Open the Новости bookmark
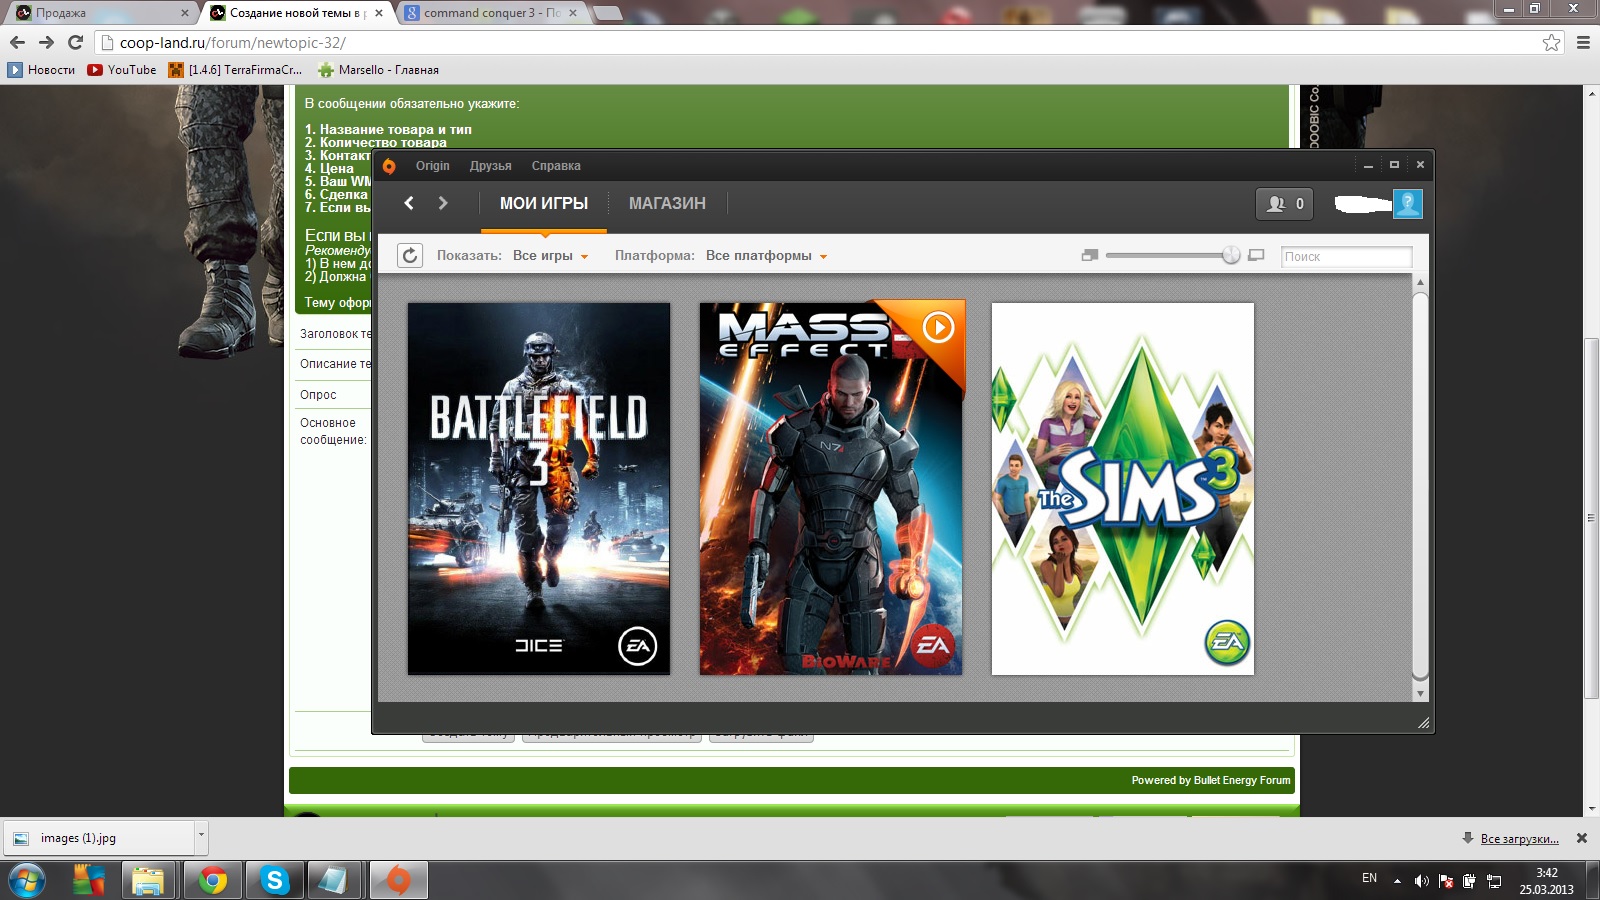 [x=42, y=70]
